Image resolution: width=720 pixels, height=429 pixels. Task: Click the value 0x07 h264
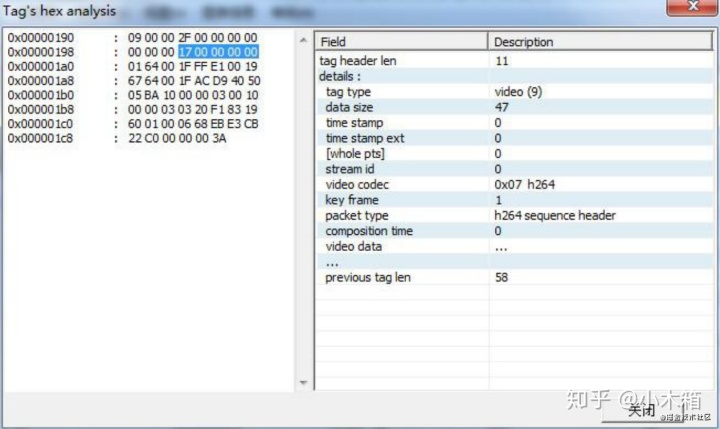[x=525, y=185]
